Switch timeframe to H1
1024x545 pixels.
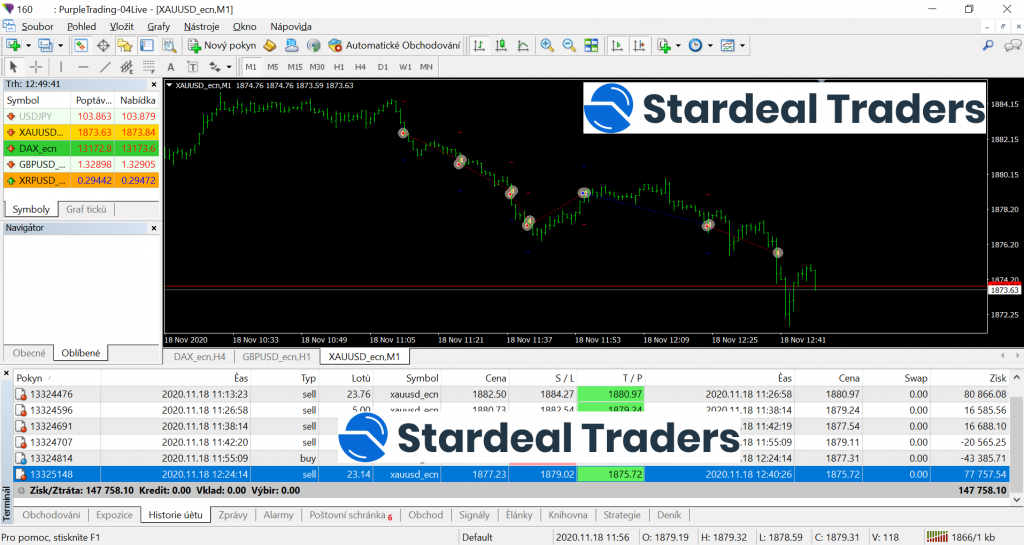coord(339,67)
